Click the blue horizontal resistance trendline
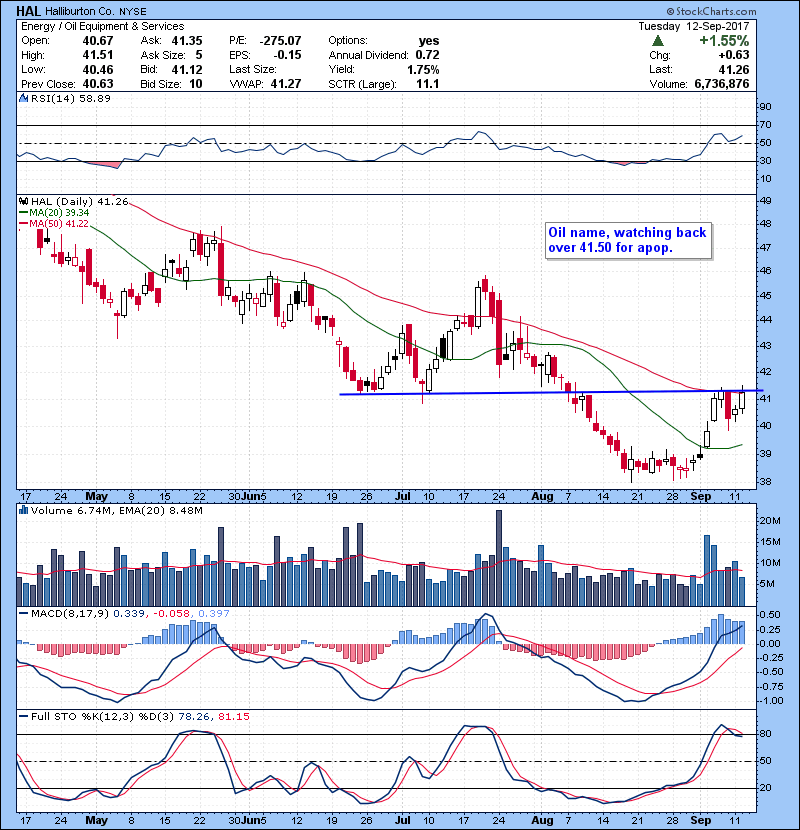Viewport: 800px width, 830px height. [551, 392]
